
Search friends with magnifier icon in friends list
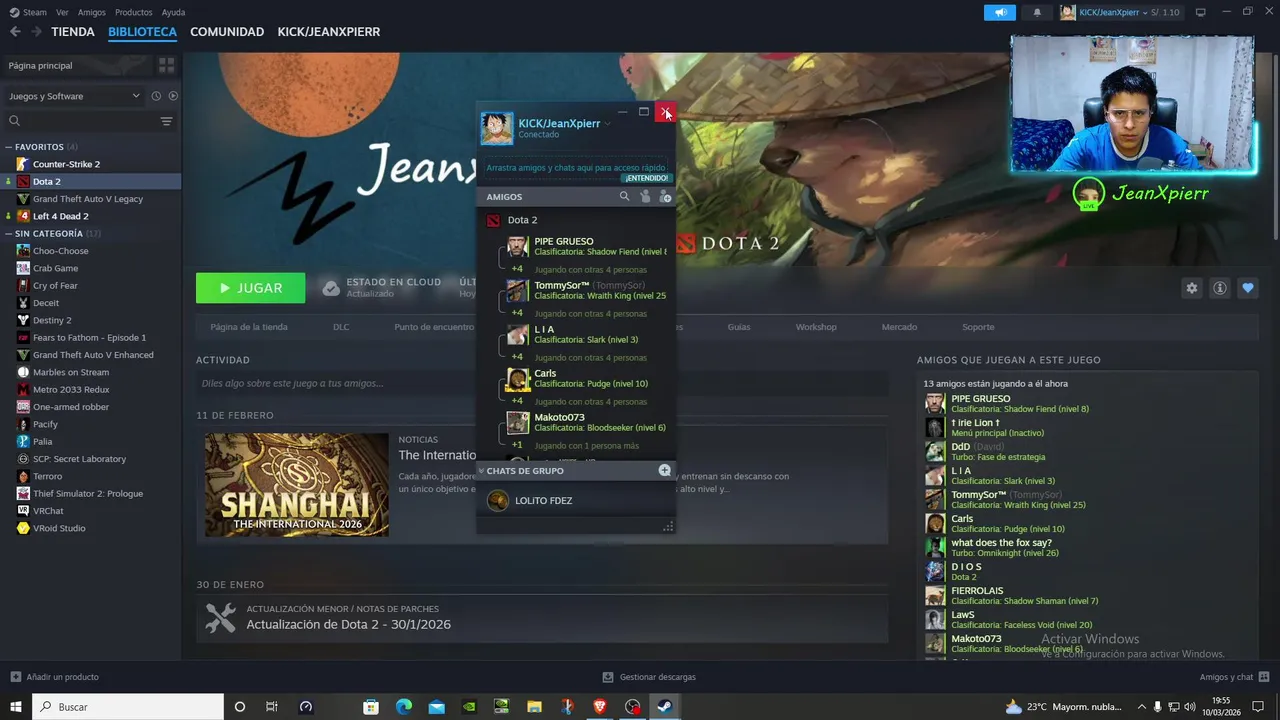point(624,197)
